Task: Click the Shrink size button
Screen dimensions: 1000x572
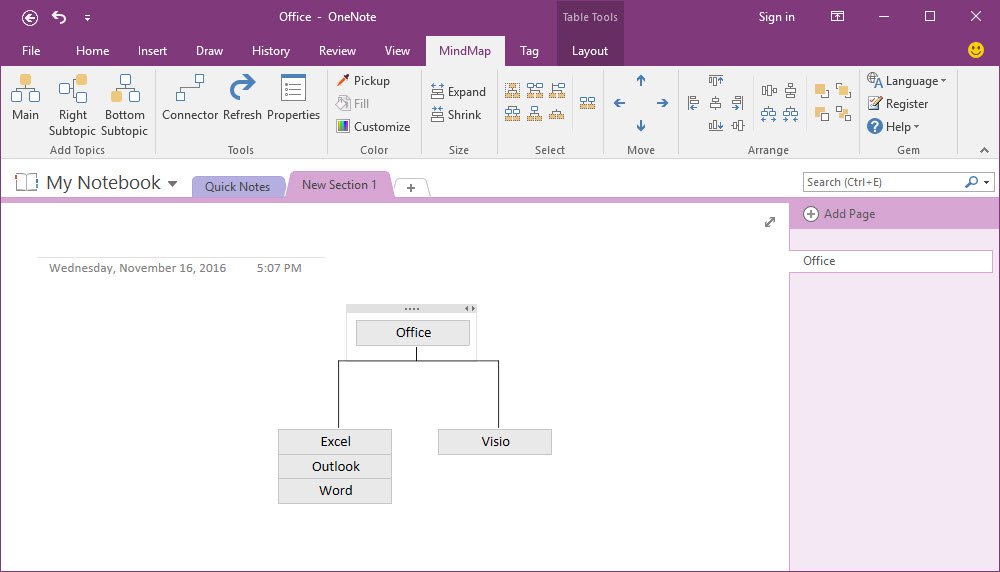Action: [x=456, y=115]
